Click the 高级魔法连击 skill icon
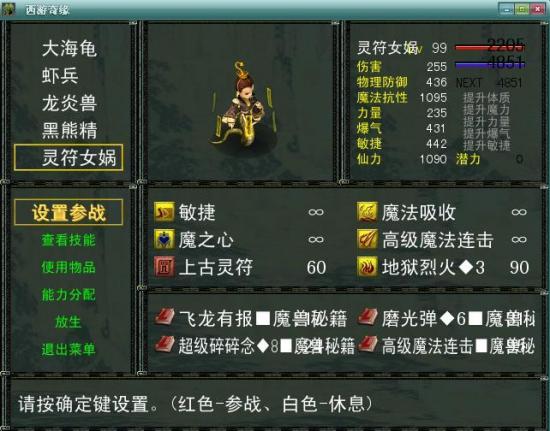 pyautogui.click(x=367, y=240)
